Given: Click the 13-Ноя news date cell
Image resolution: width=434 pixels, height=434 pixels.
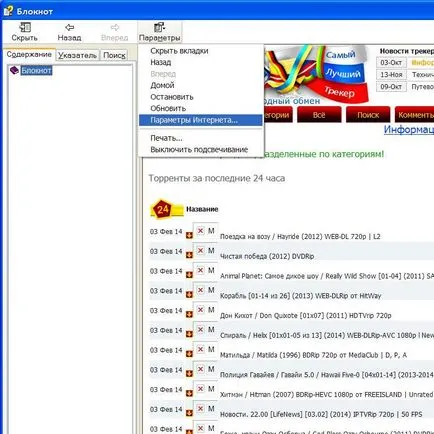Looking at the screenshot, I should pos(391,75).
